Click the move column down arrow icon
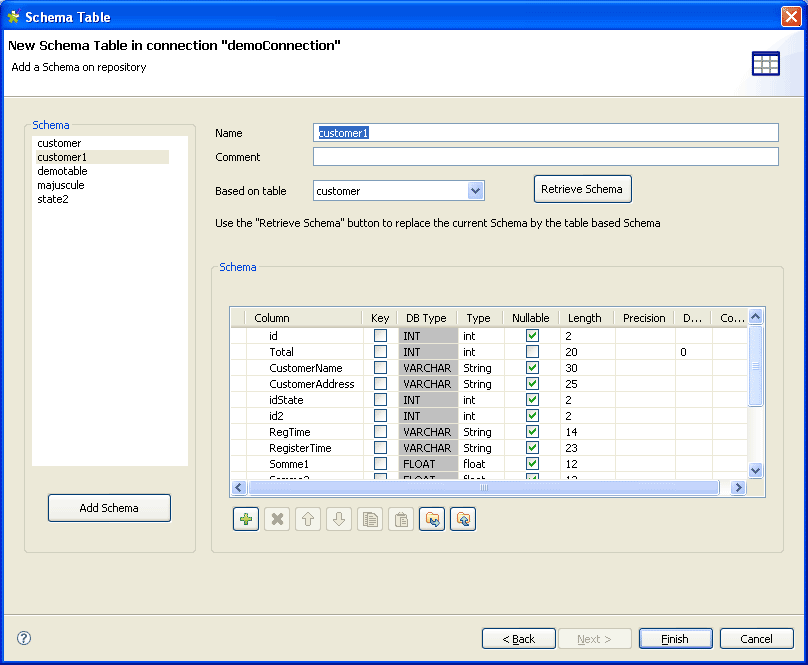 [x=339, y=519]
